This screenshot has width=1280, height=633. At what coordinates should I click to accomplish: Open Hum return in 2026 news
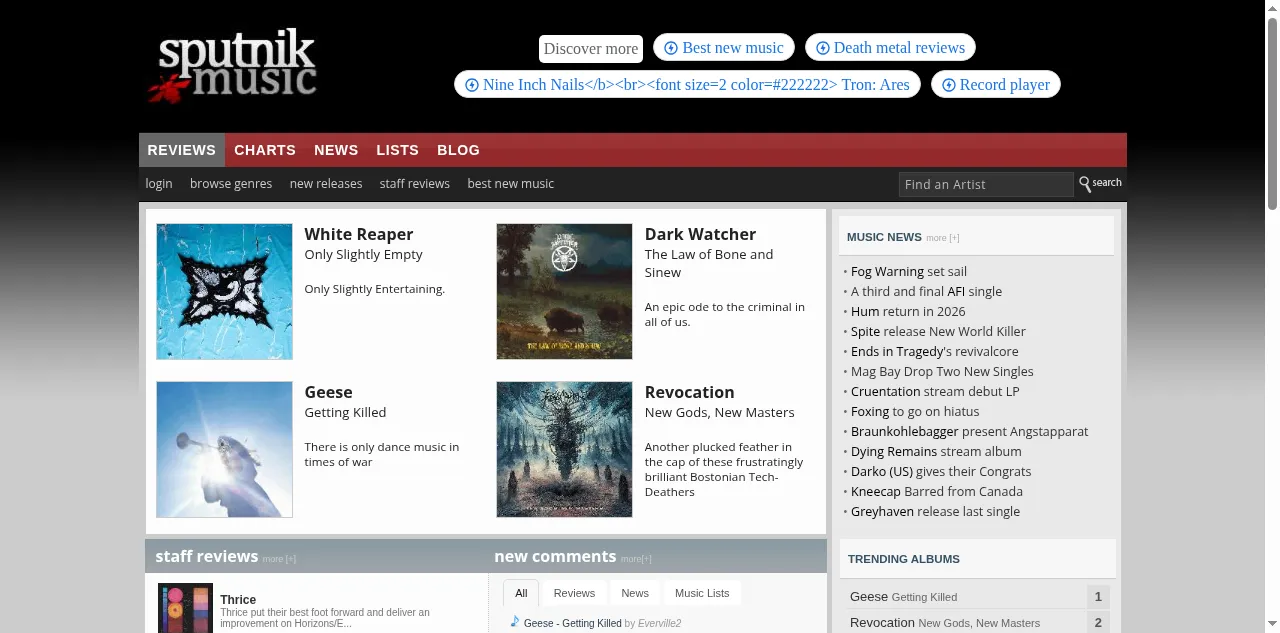[x=908, y=311]
